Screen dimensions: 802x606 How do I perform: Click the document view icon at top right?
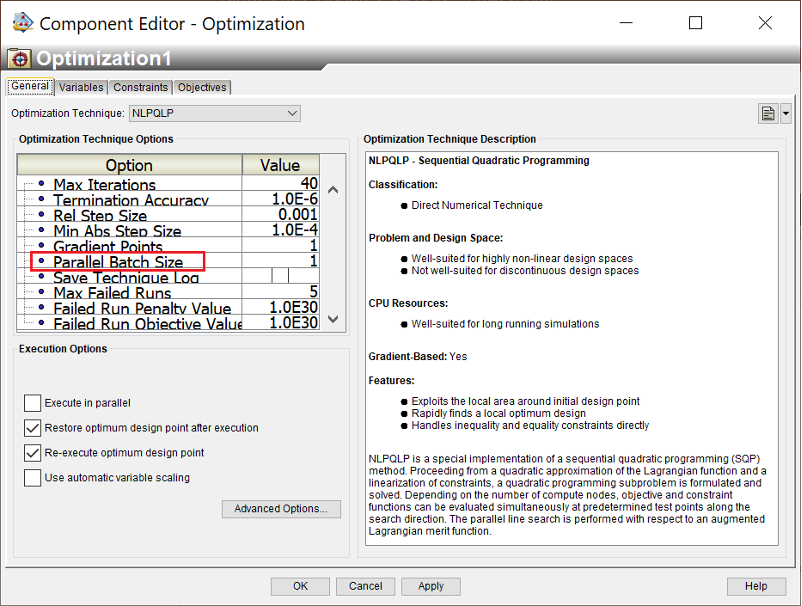[768, 114]
